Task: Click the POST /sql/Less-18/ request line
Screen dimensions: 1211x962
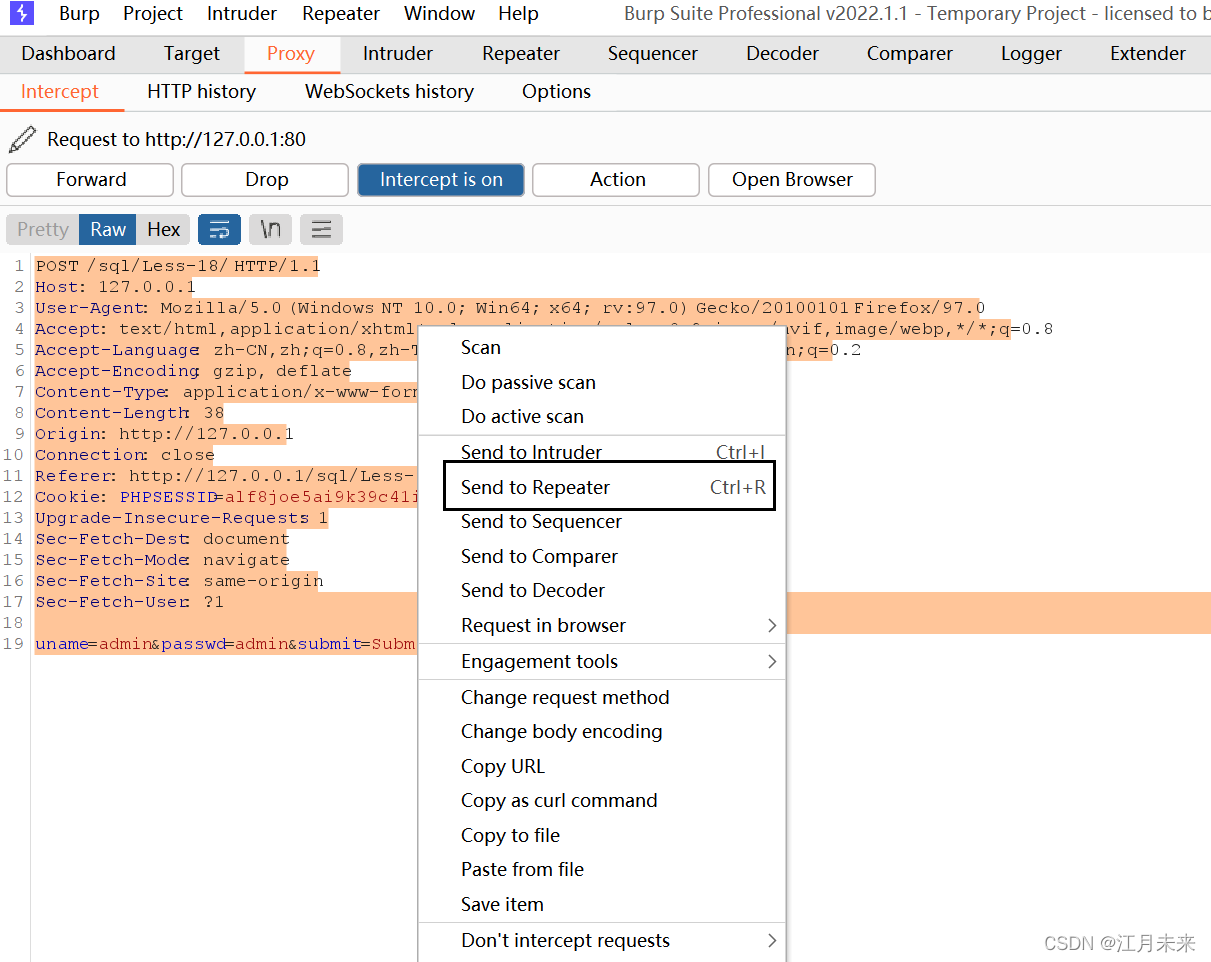Action: click(x=178, y=266)
